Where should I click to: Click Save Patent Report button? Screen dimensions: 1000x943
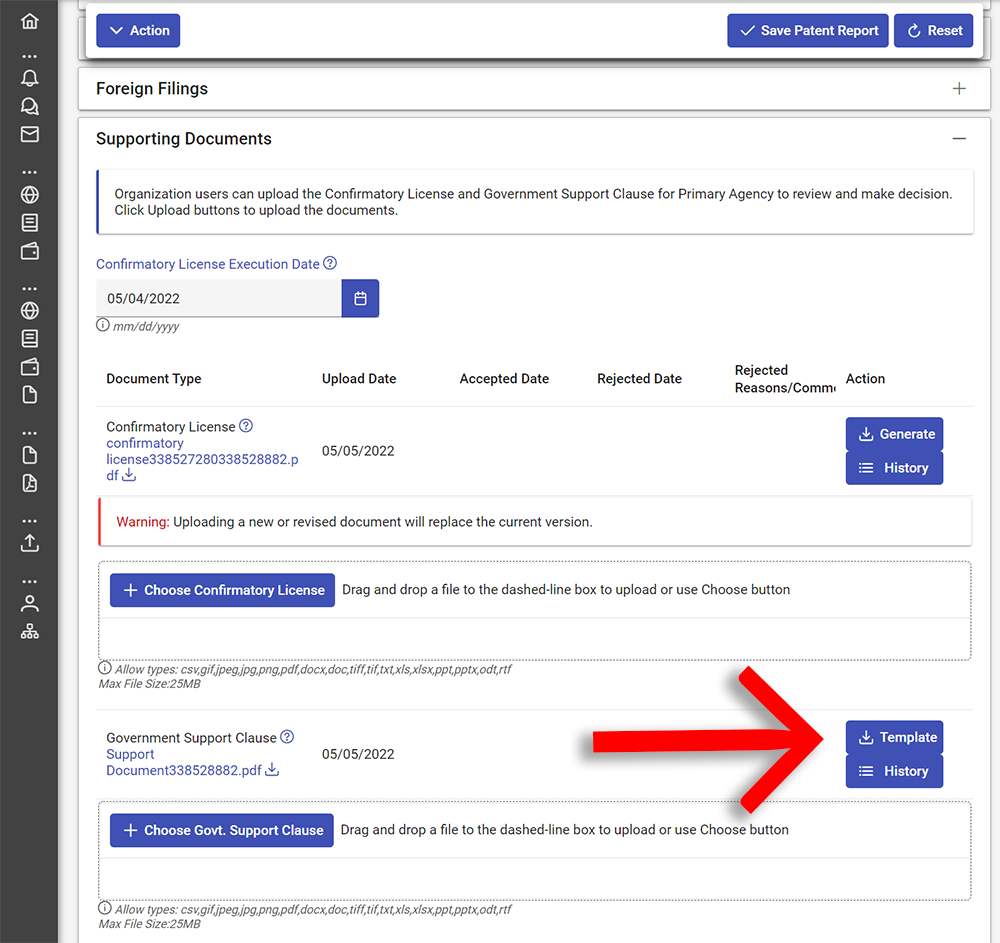tap(807, 31)
